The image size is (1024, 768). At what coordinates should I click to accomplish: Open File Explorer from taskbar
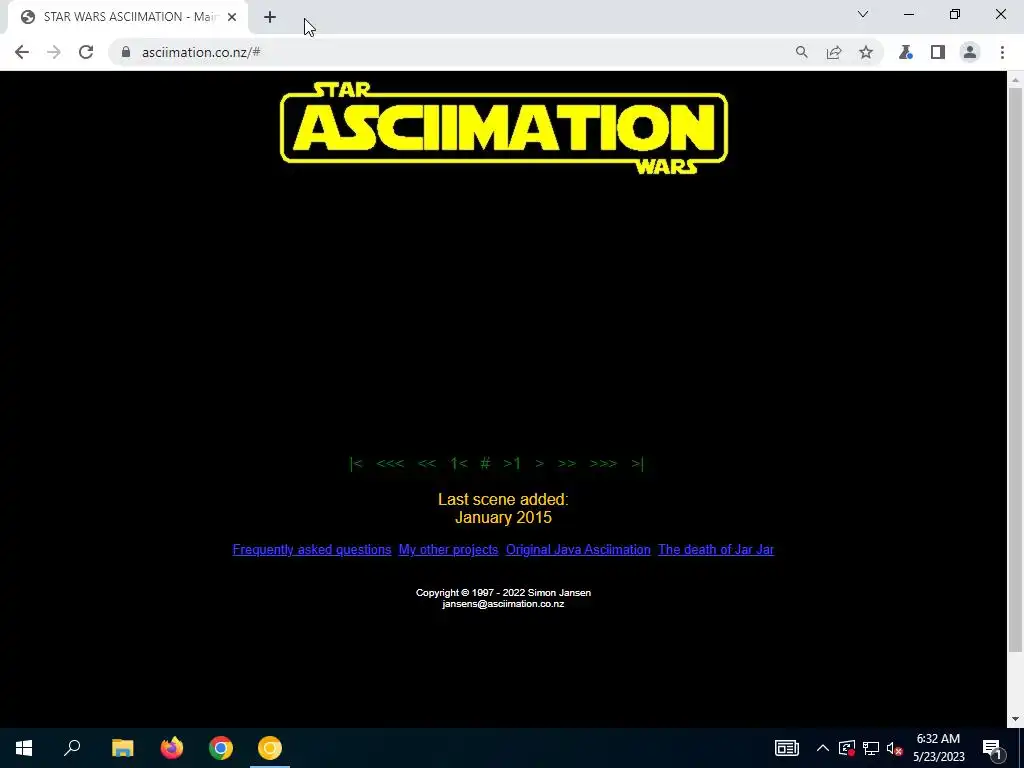122,748
